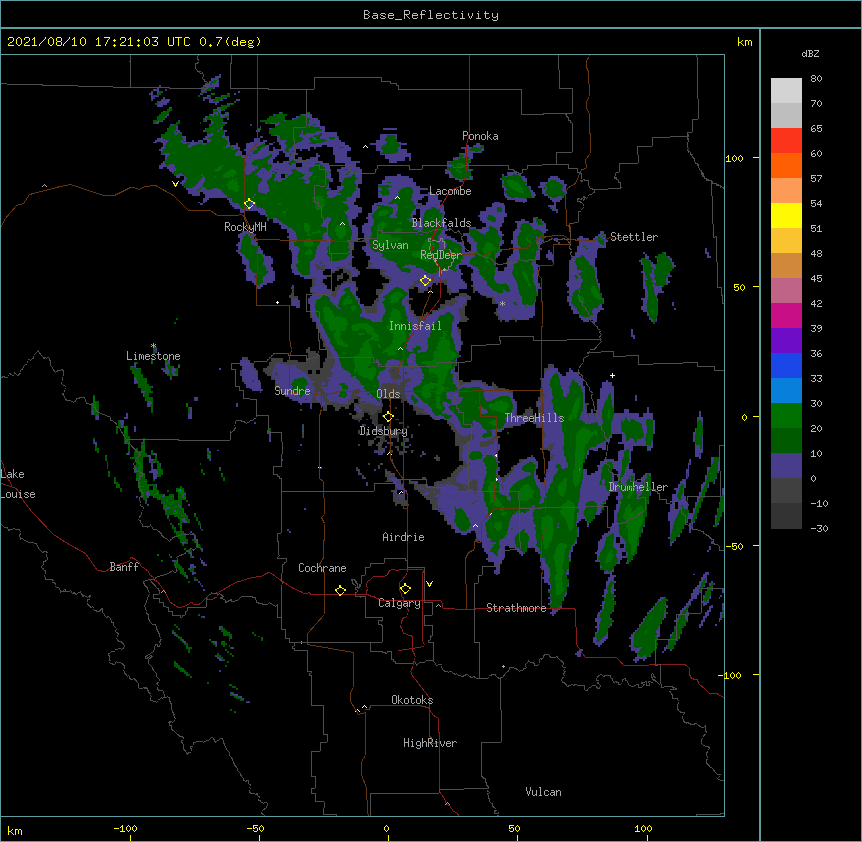The image size is (862, 842).
Task: Select the RedDeer label
Action: click(x=441, y=255)
